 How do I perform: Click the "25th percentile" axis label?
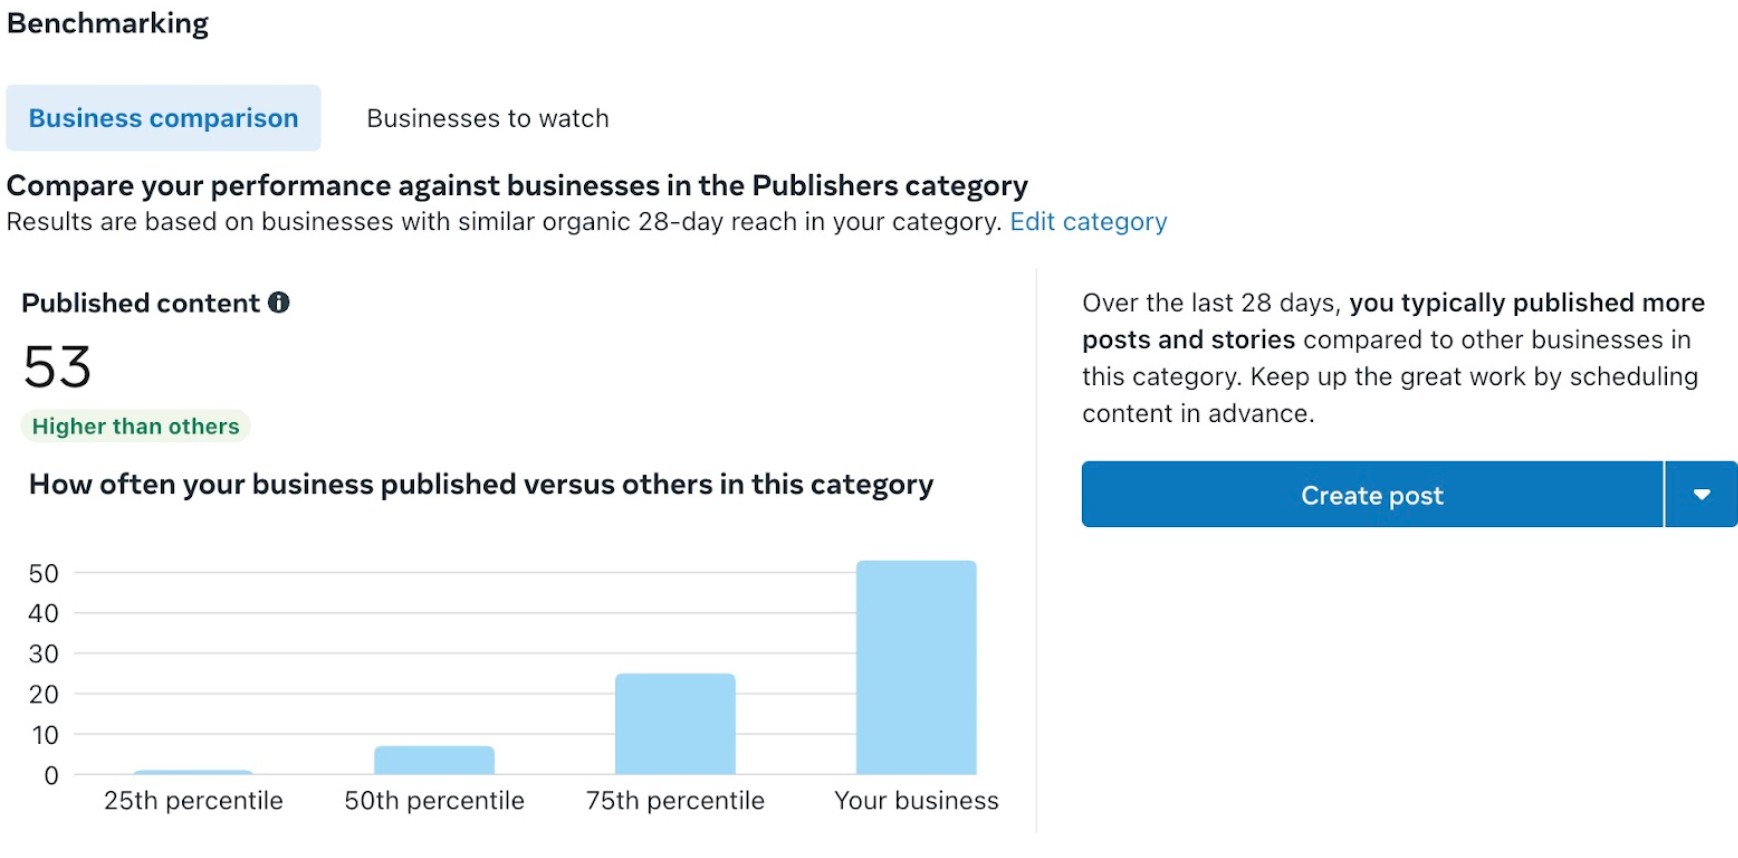(193, 801)
